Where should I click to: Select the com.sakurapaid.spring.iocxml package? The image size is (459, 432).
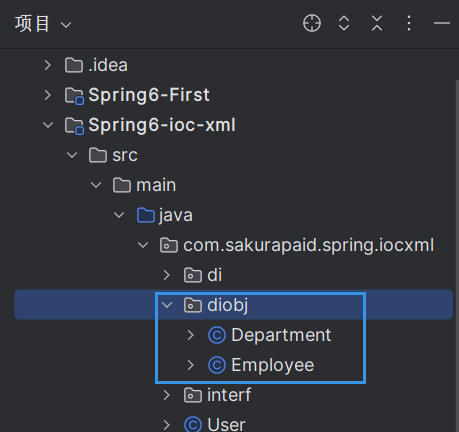(309, 245)
